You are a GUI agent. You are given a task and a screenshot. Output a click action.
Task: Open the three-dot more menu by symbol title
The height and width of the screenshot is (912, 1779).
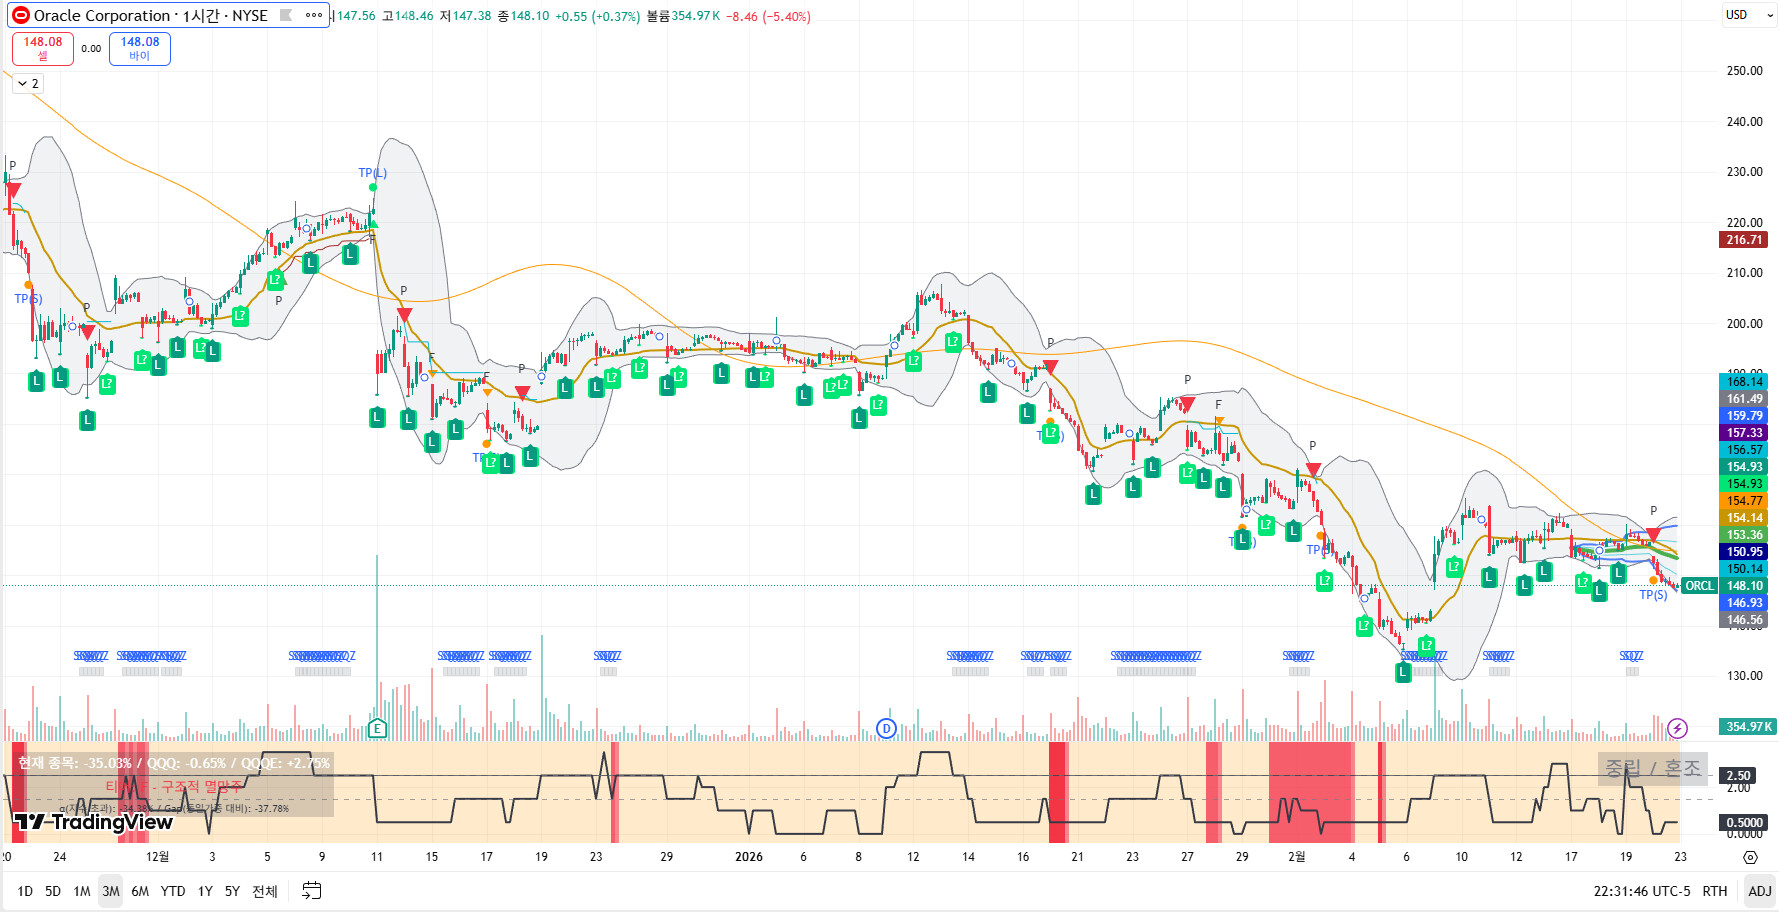pos(314,15)
